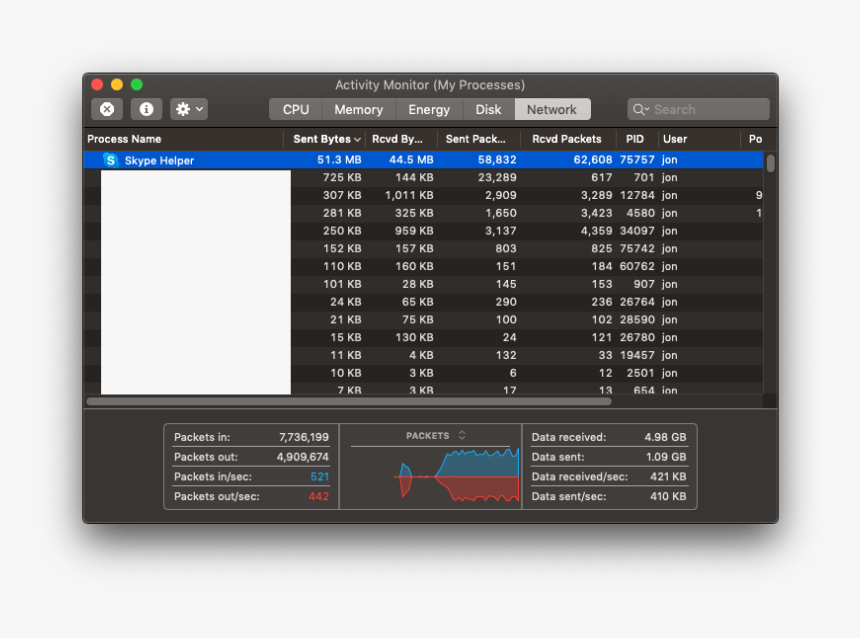Screen dimensions: 860x638
Task: Select the Network tab
Action: (x=552, y=109)
